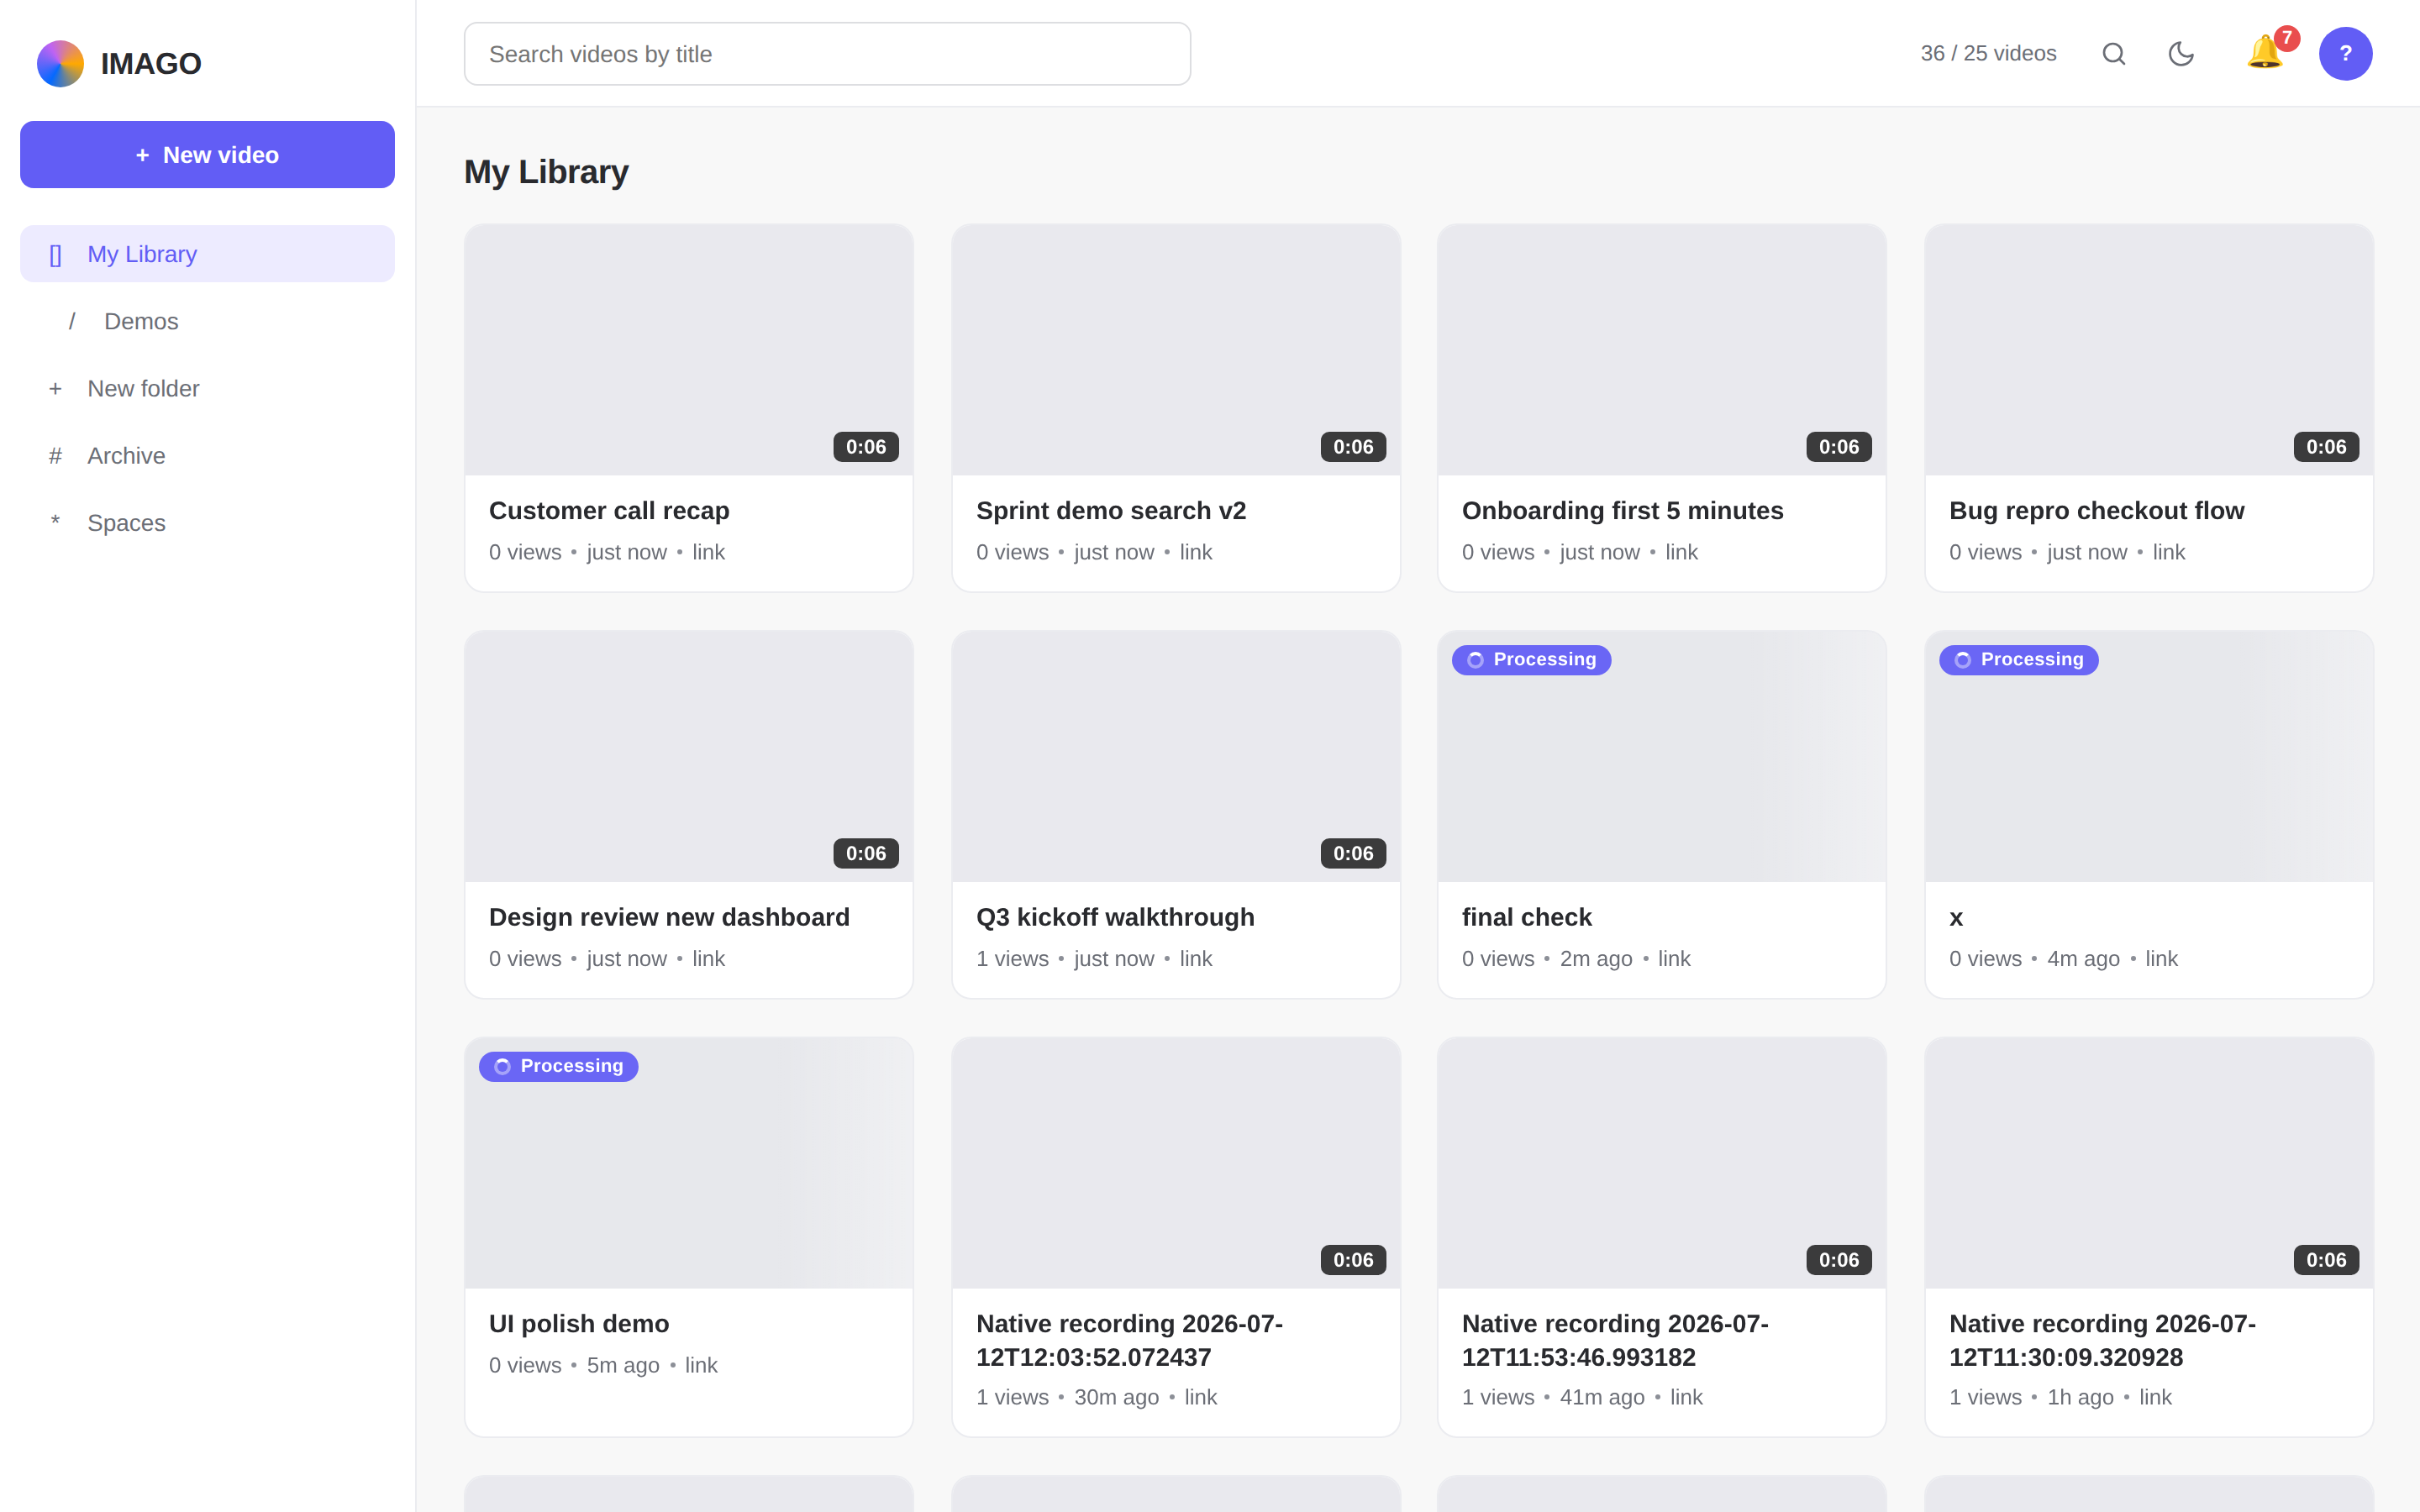Open the search magnifier icon

(x=2113, y=54)
